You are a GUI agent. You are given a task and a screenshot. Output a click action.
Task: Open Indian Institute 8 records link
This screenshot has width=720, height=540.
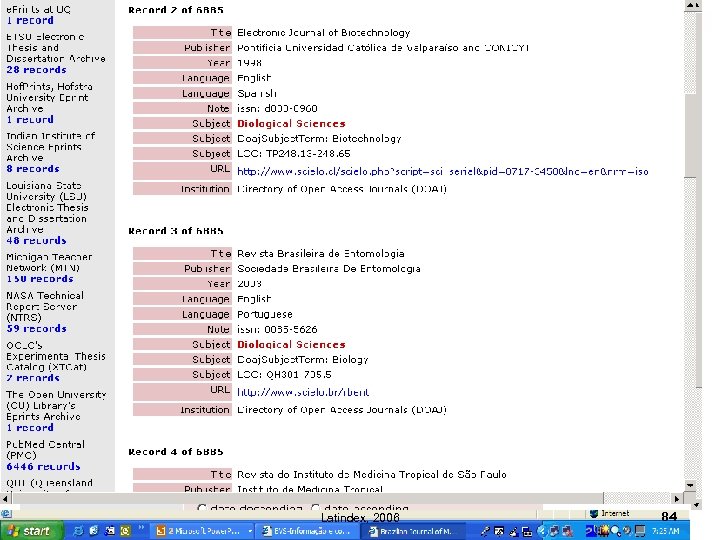[x=33, y=169]
